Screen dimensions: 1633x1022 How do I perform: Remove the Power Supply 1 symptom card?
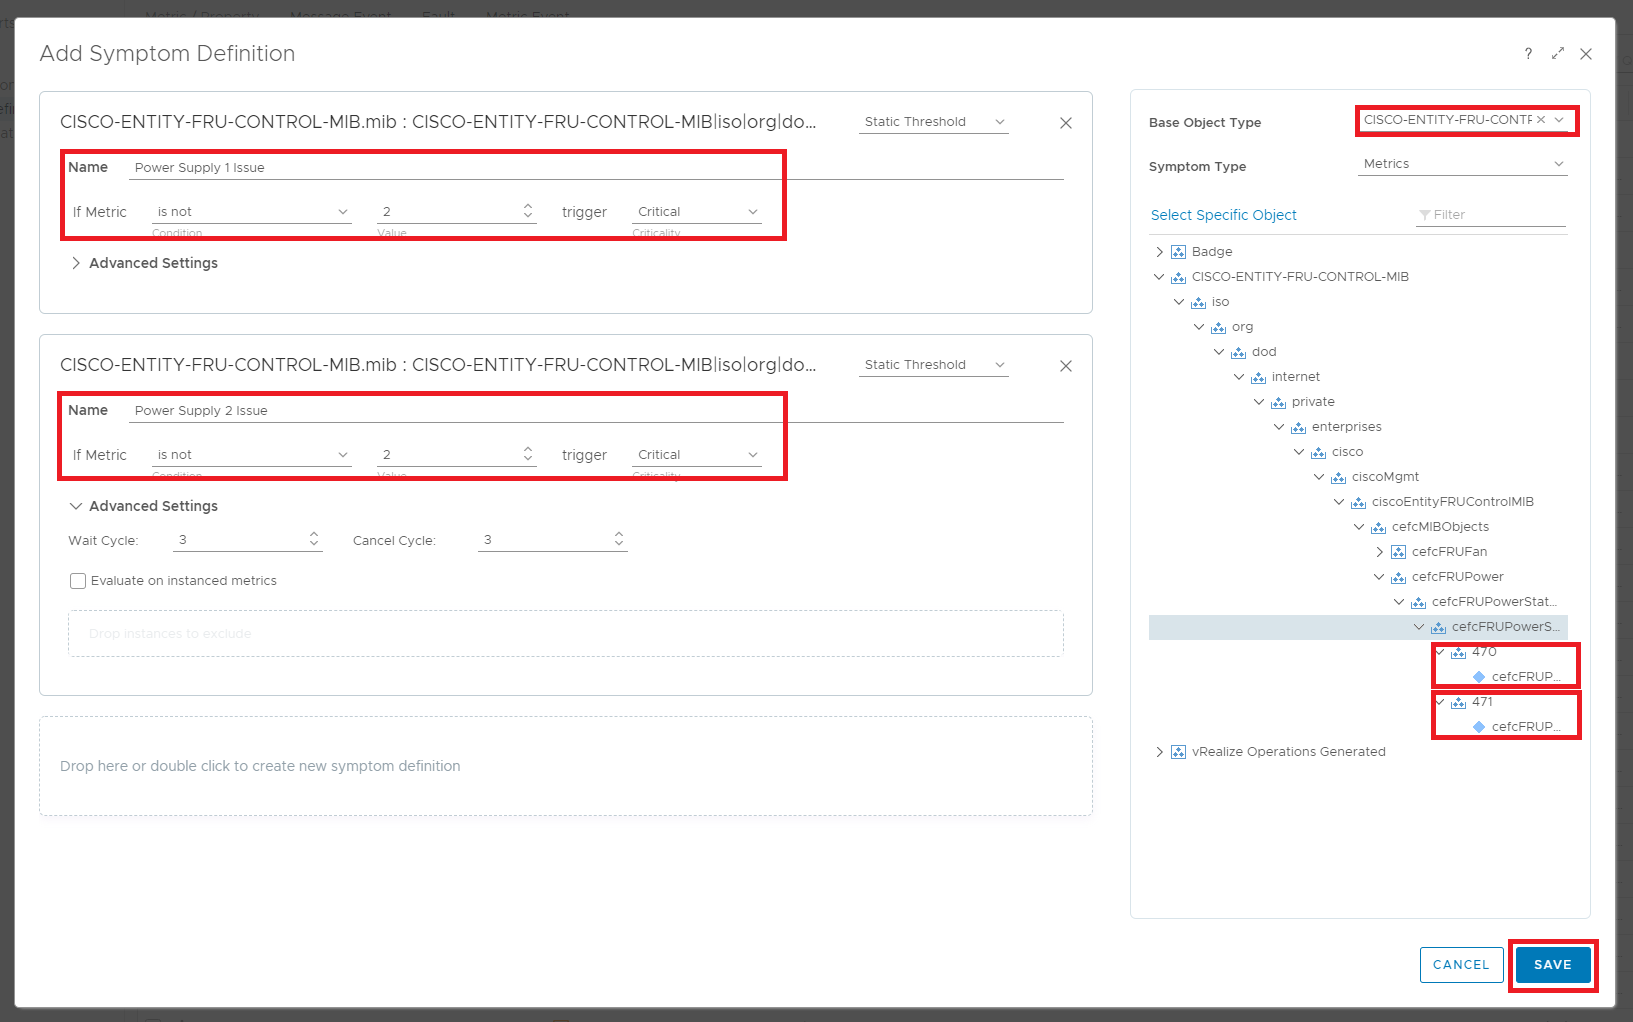pyautogui.click(x=1066, y=123)
